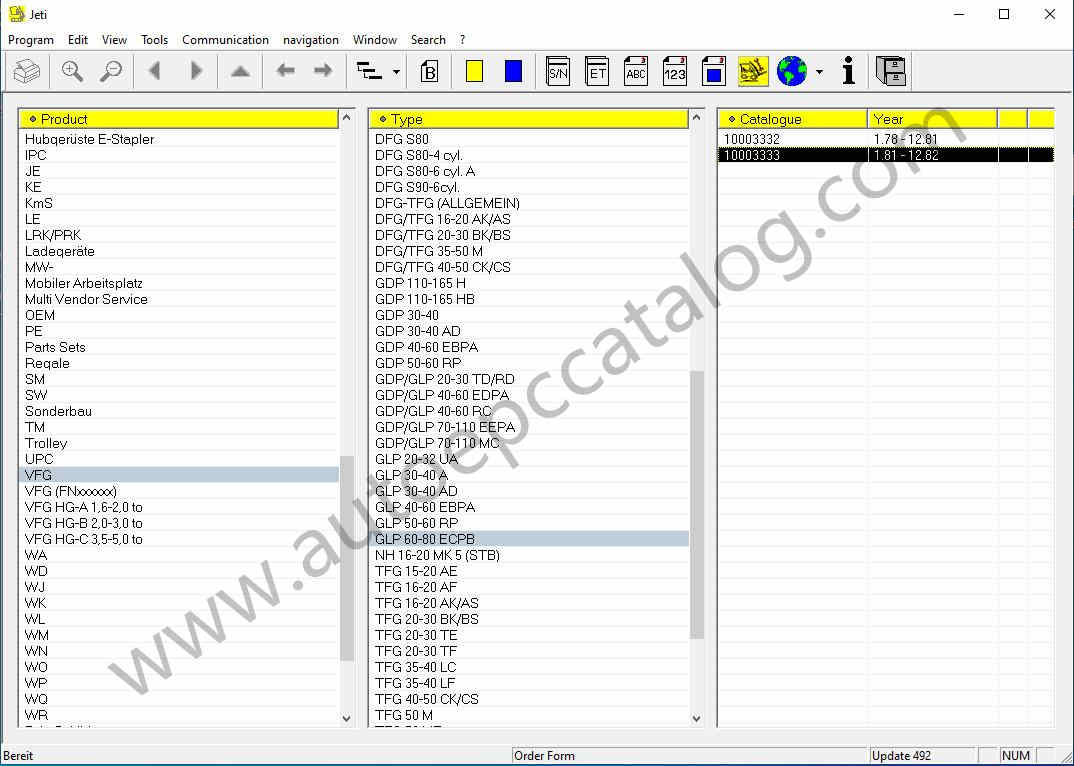Click the up triangle toolbar icon
Viewport: 1074px width, 766px height.
[240, 71]
